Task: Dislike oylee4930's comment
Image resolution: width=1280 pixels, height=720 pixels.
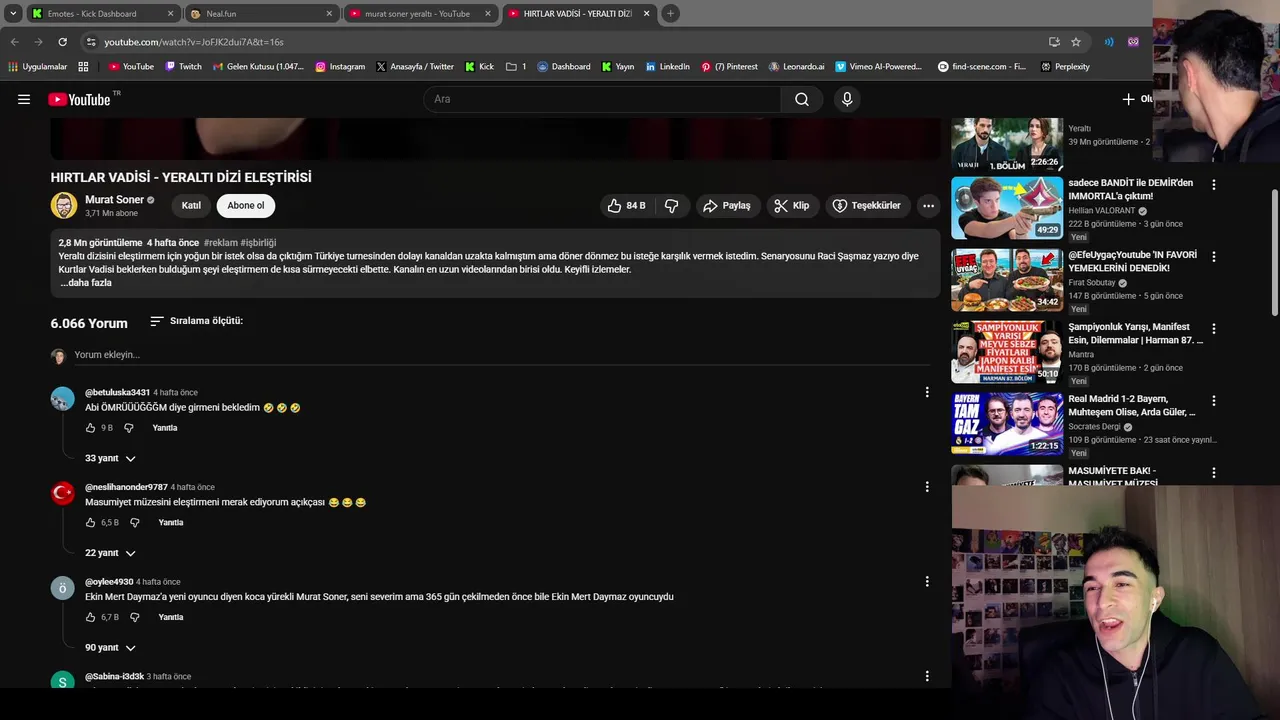Action: click(x=134, y=618)
